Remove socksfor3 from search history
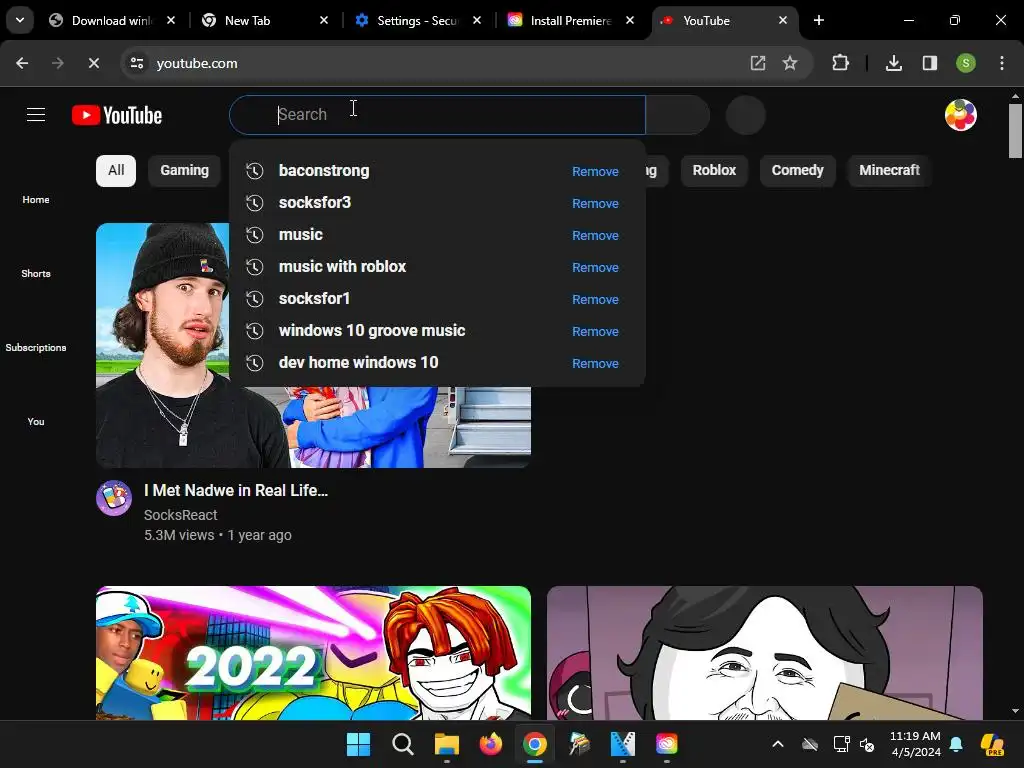 click(x=595, y=203)
